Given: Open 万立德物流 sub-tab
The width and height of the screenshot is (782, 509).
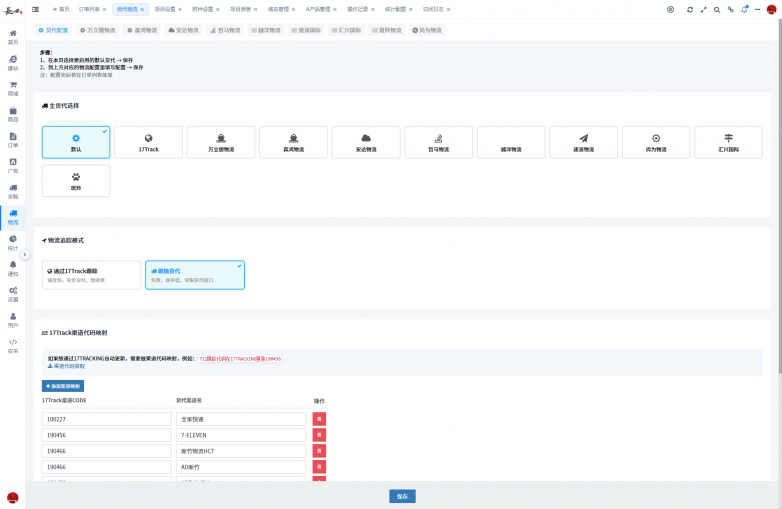Looking at the screenshot, I should click(x=98, y=30).
